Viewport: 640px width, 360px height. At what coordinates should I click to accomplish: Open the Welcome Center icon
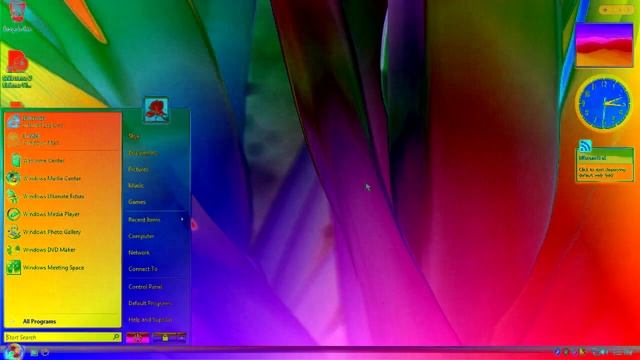click(x=16, y=160)
